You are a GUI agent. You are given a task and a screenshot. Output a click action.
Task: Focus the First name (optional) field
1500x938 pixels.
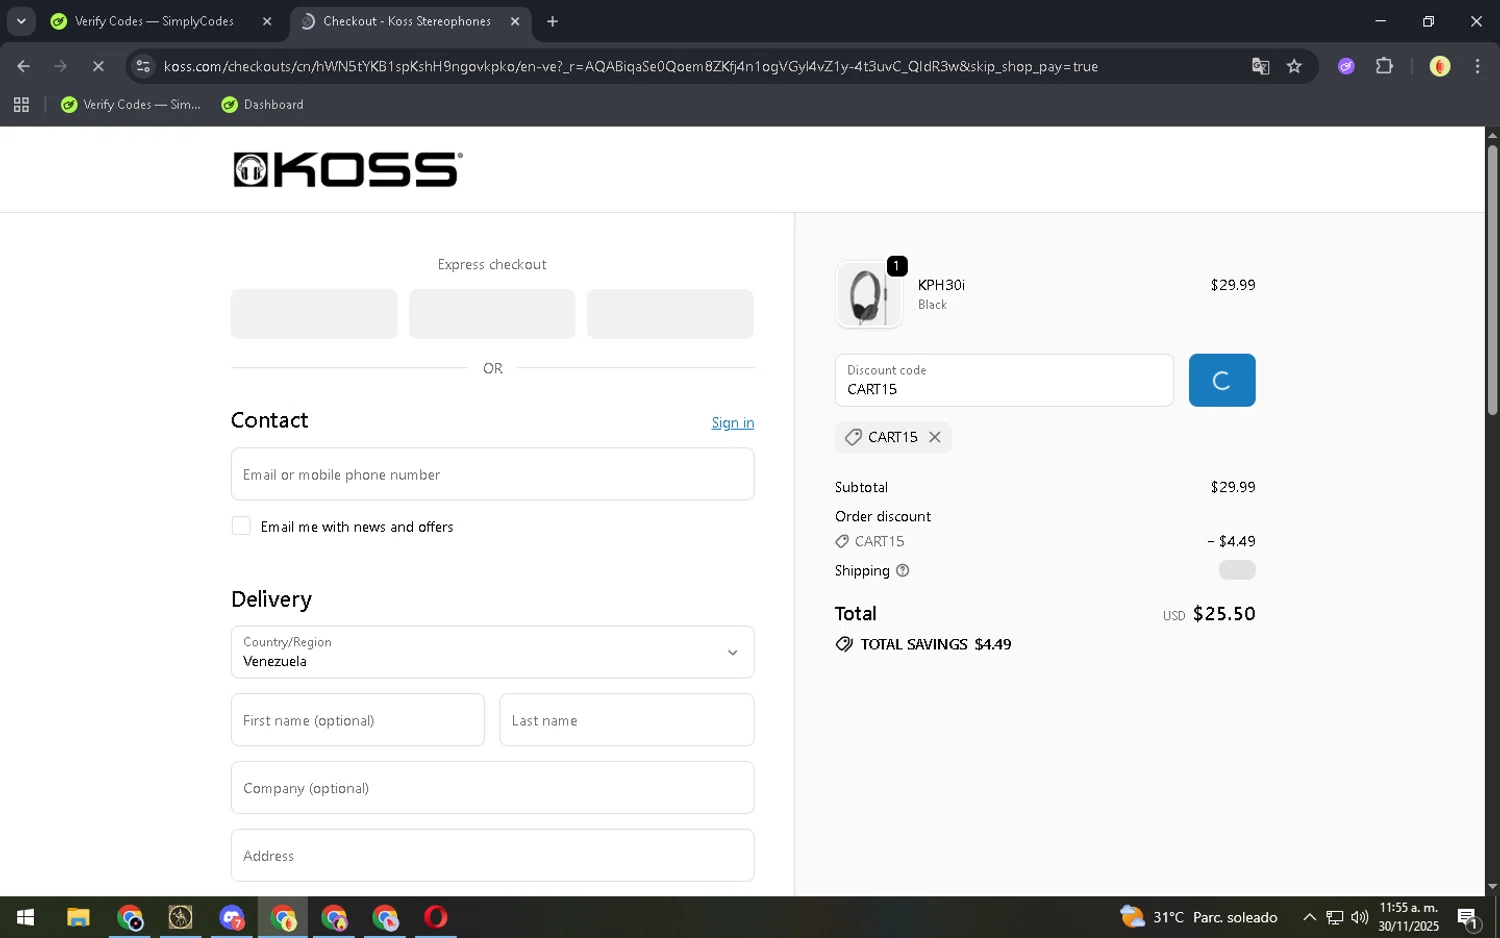point(357,720)
